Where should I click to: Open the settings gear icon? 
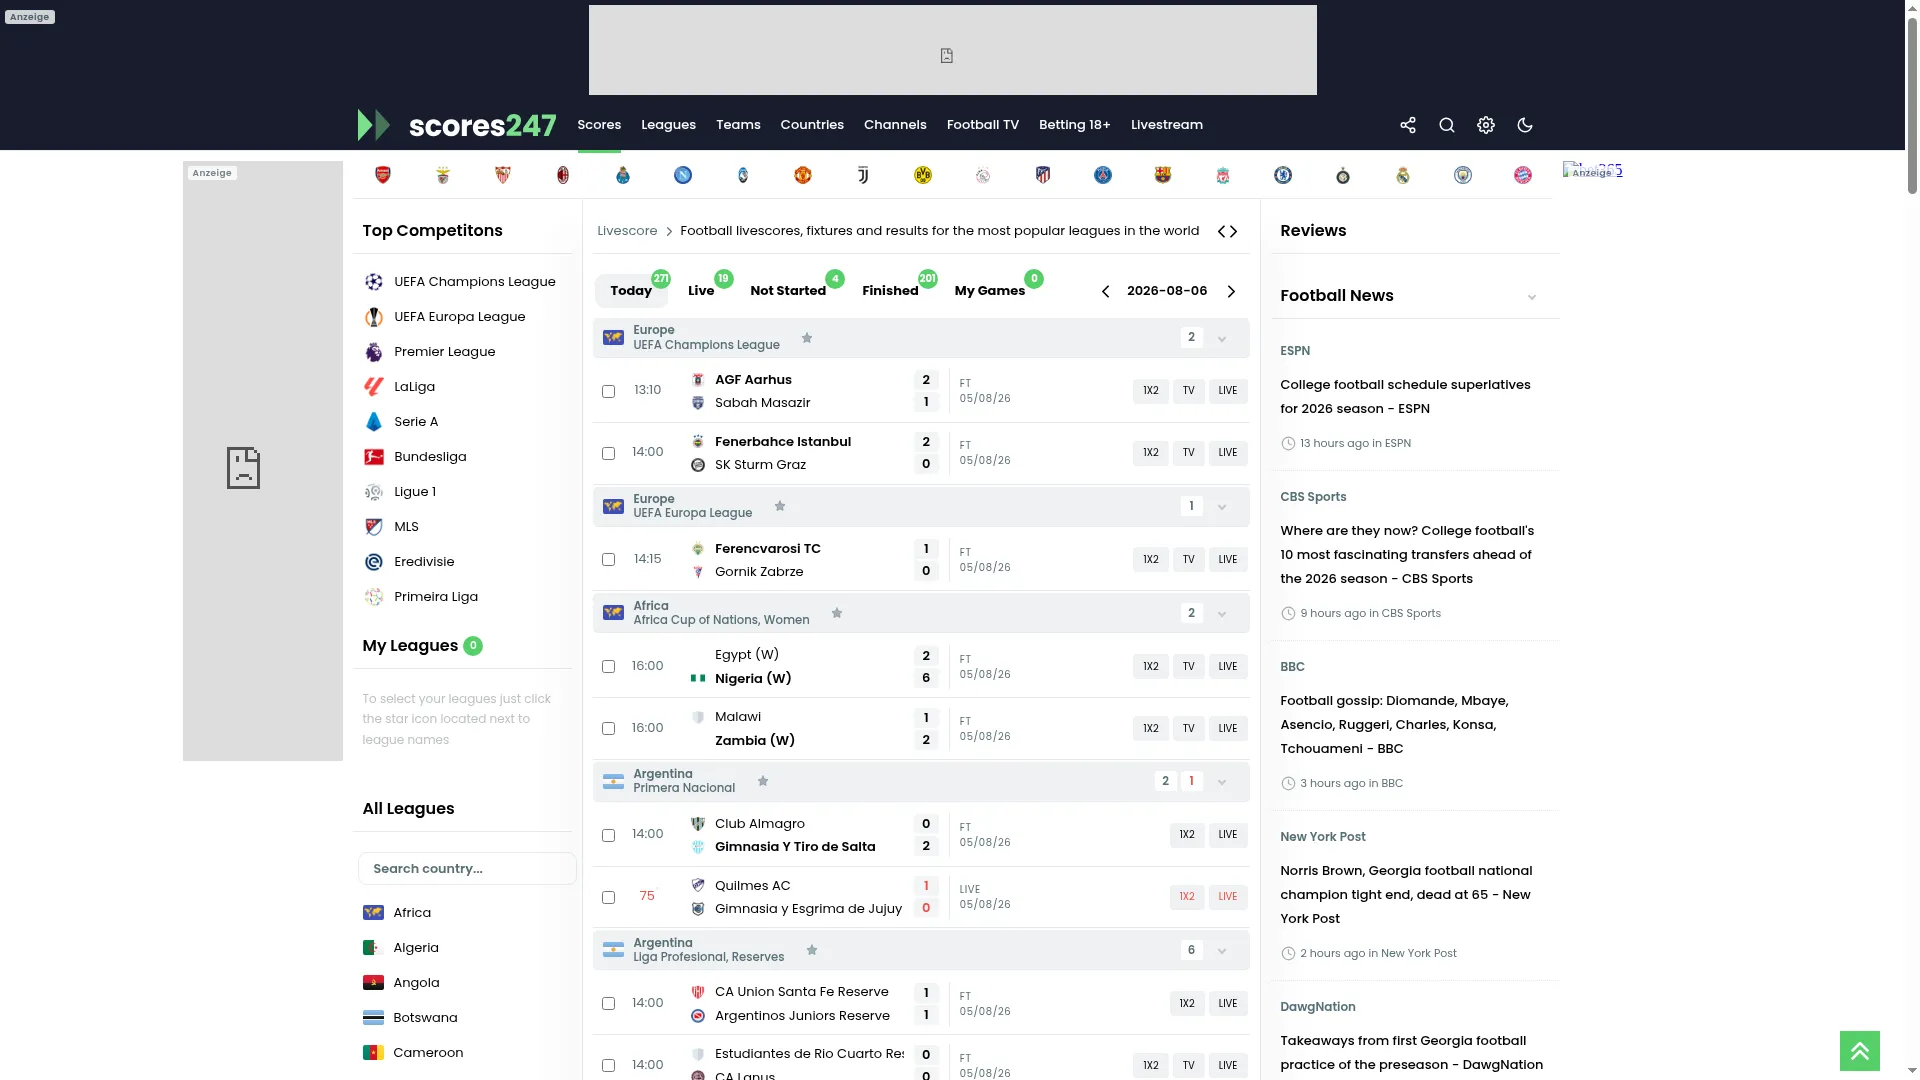tap(1486, 125)
